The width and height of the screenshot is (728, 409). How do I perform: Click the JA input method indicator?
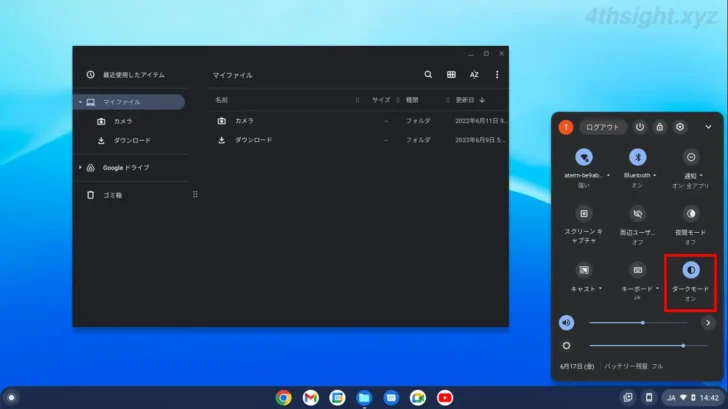(x=671, y=398)
